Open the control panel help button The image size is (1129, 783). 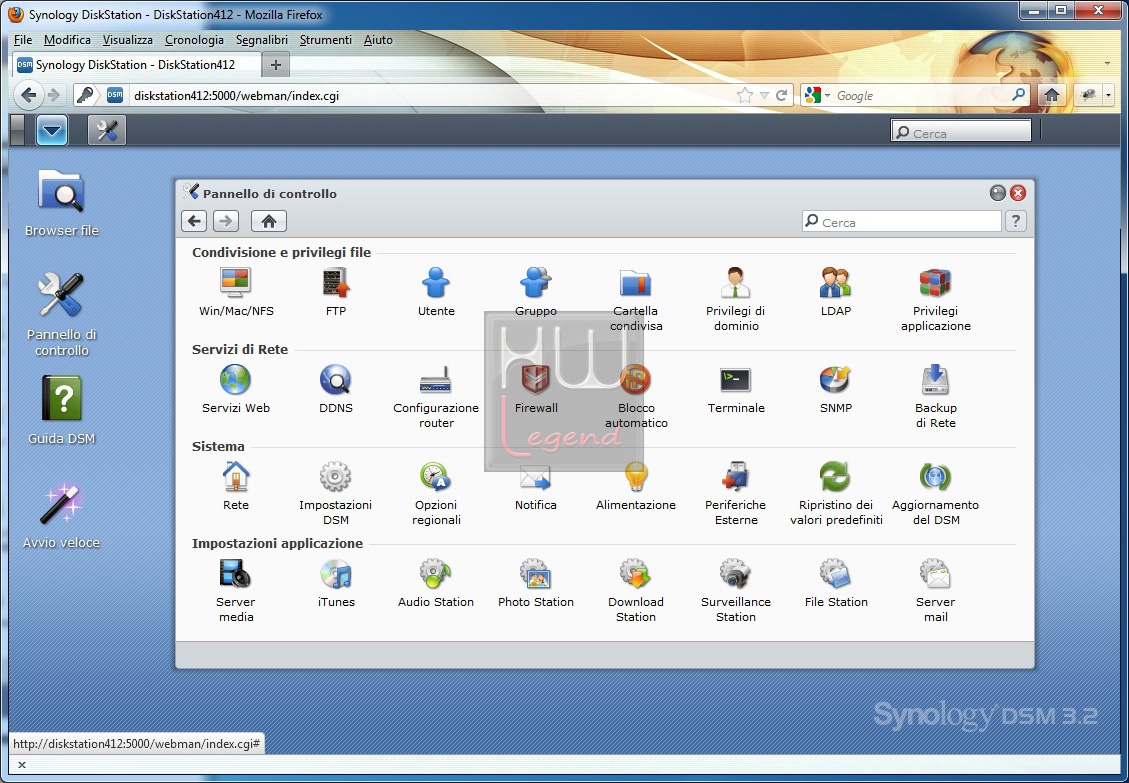tap(1015, 221)
